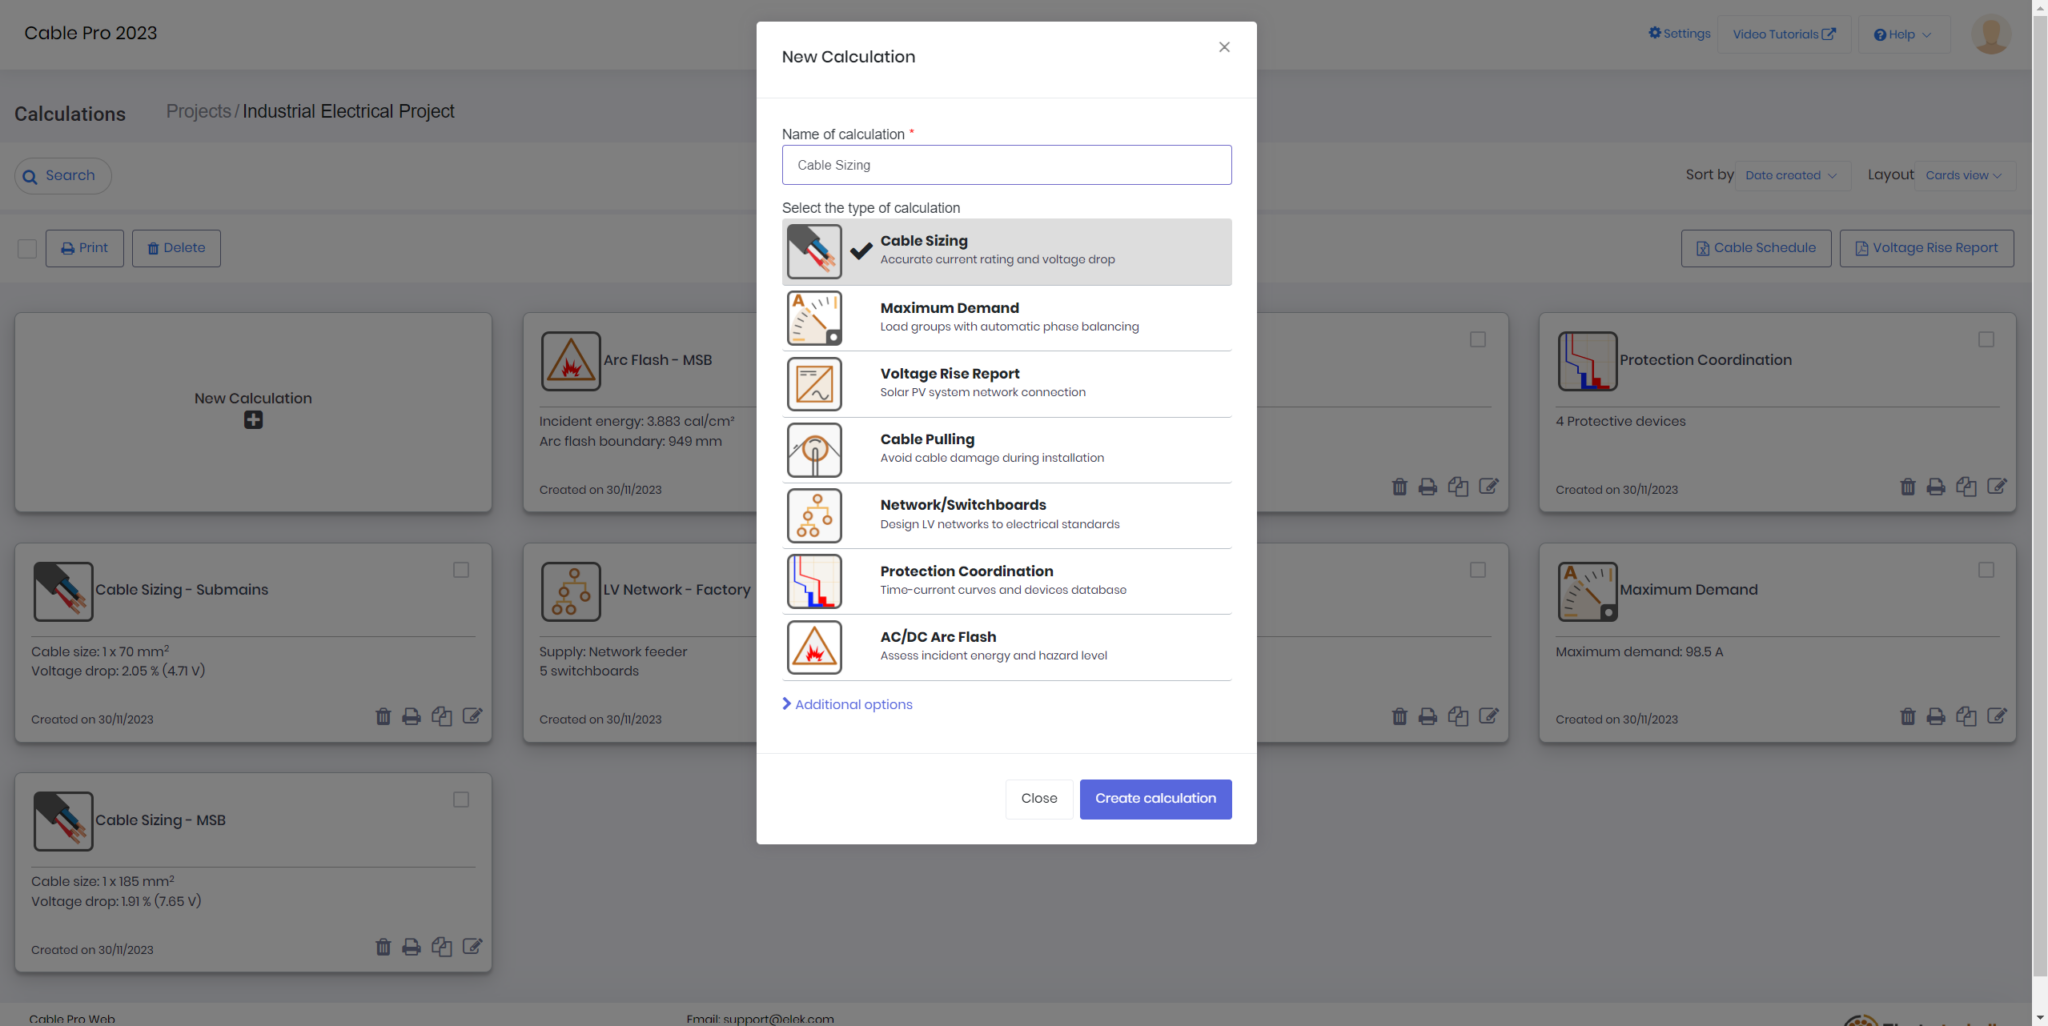Select the AC/DC Arc Flash icon

[814, 648]
